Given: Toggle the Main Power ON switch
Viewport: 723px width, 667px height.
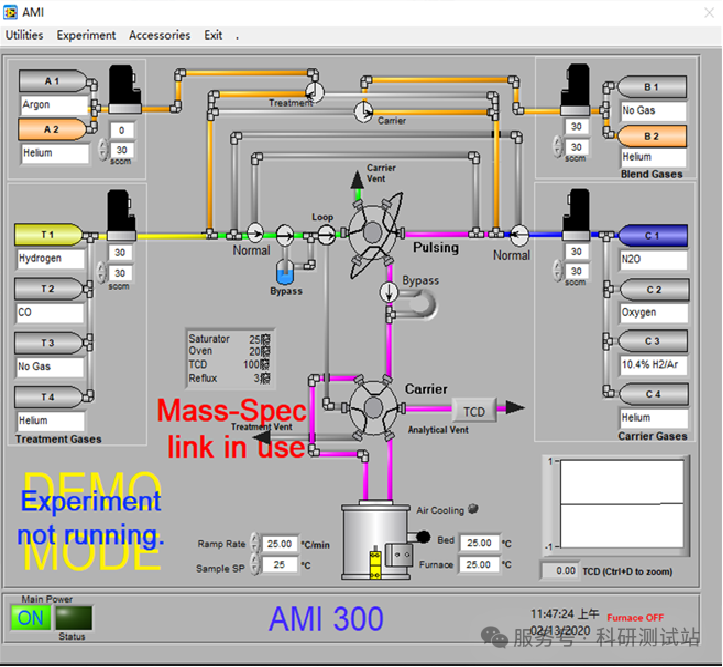Looking at the screenshot, I should [x=31, y=617].
